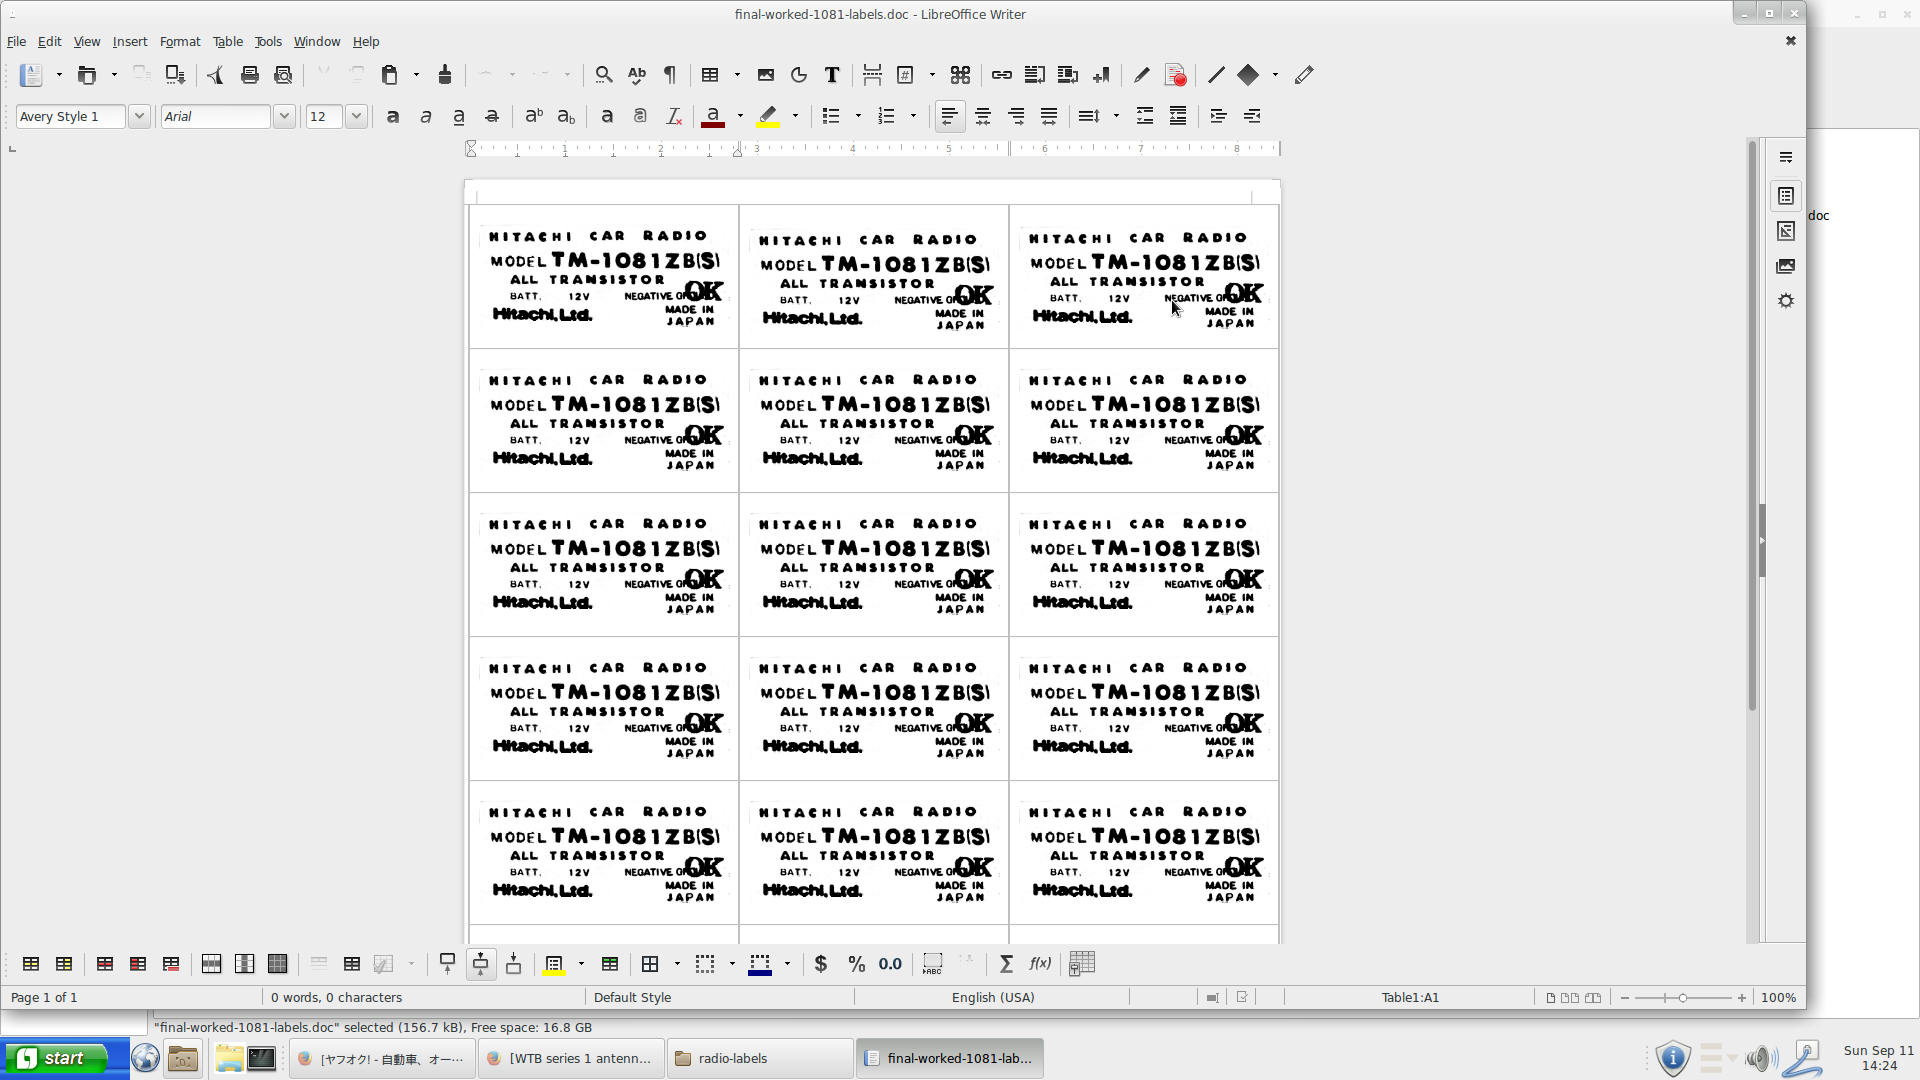The width and height of the screenshot is (1920, 1080).
Task: Open font color dropdown arrow
Action: click(740, 117)
